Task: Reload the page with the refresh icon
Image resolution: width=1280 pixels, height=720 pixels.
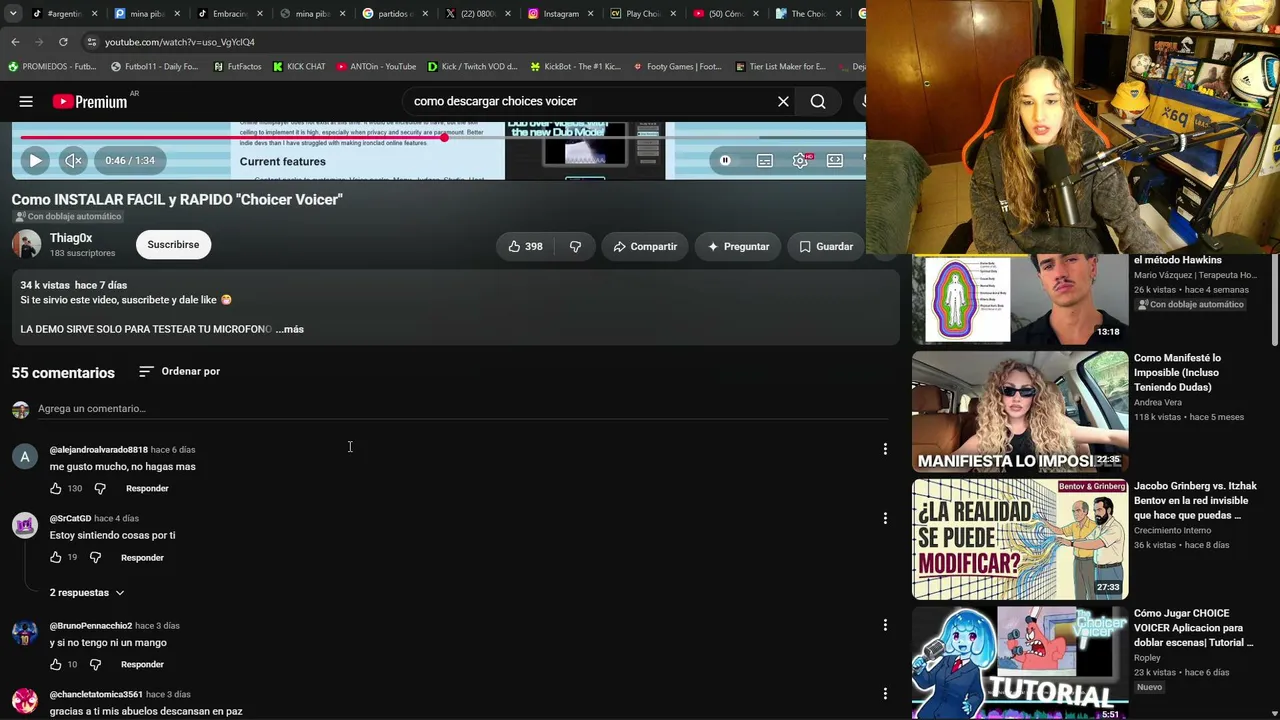Action: pyautogui.click(x=63, y=42)
